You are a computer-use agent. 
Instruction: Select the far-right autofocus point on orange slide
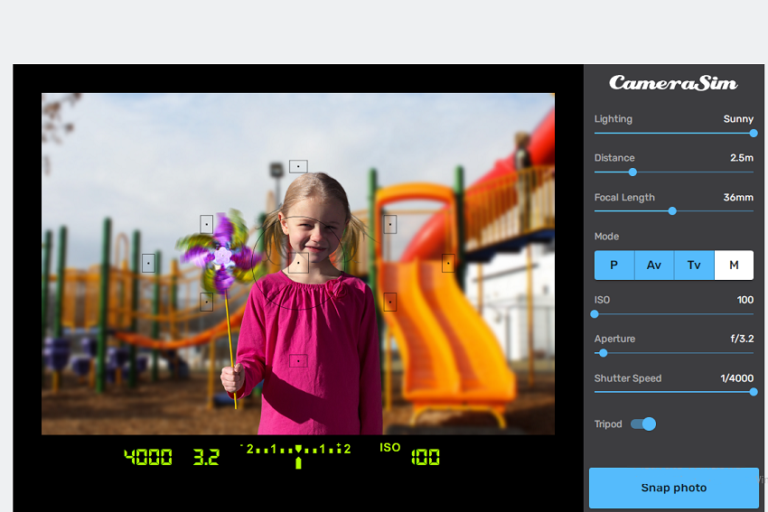[x=449, y=263]
